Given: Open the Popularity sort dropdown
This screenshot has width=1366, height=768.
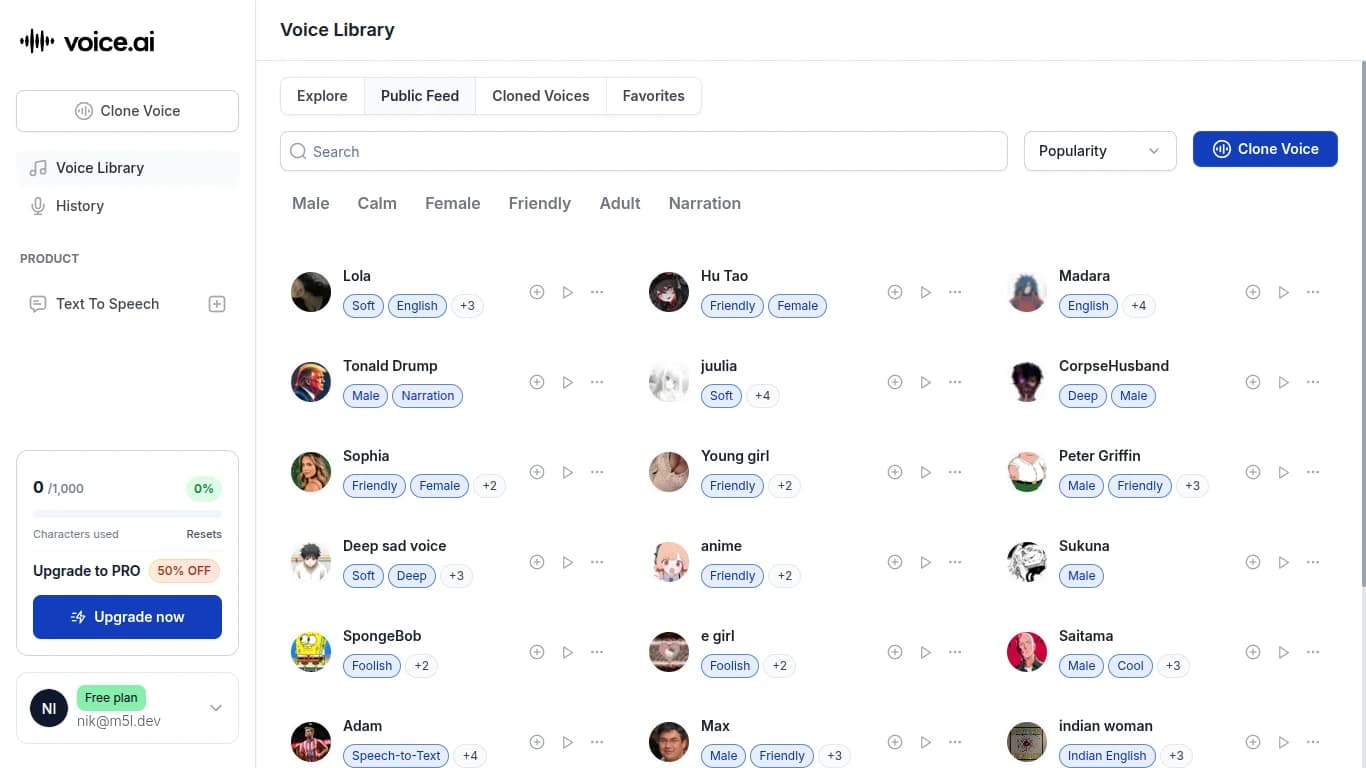Looking at the screenshot, I should pyautogui.click(x=1100, y=151).
